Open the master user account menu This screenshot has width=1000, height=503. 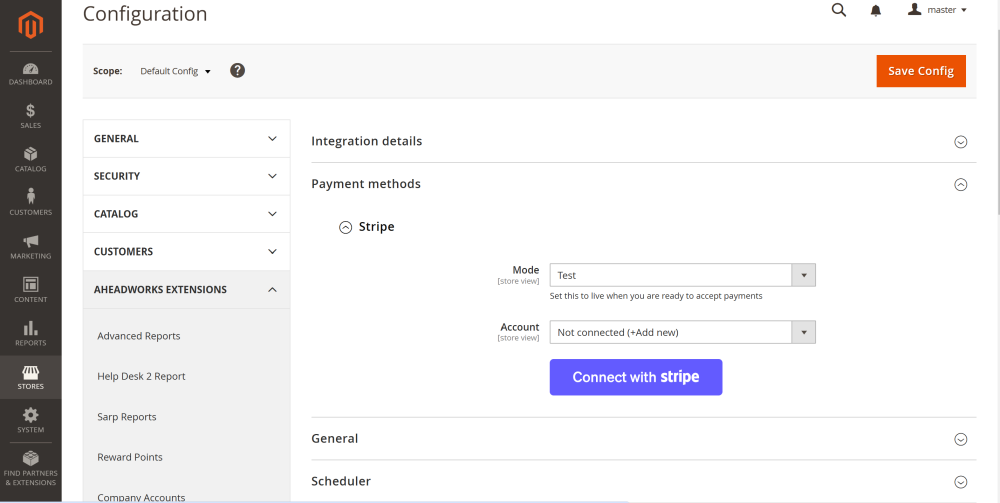click(938, 10)
